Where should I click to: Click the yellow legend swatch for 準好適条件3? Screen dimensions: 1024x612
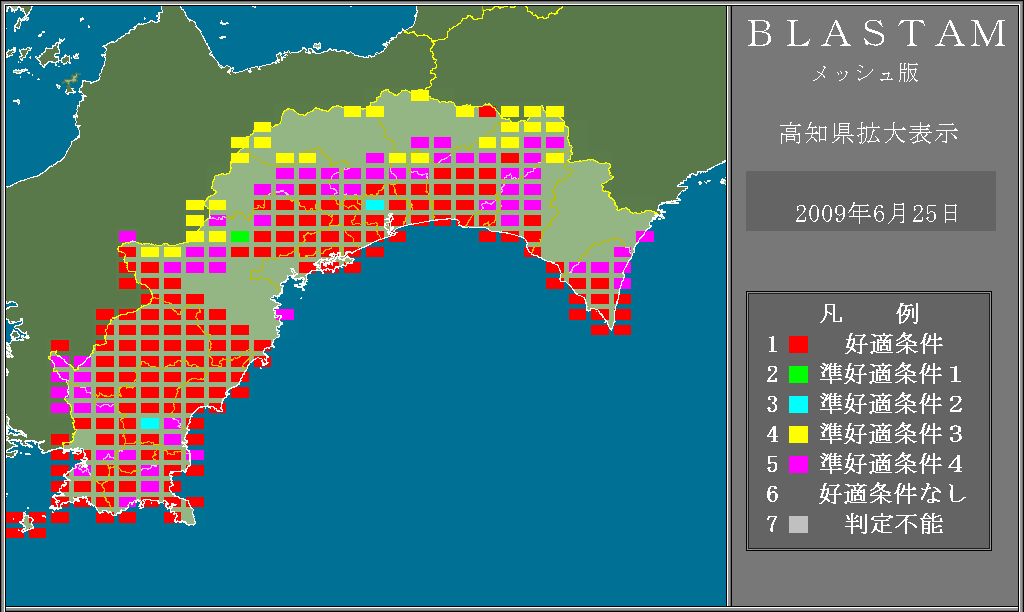[798, 434]
